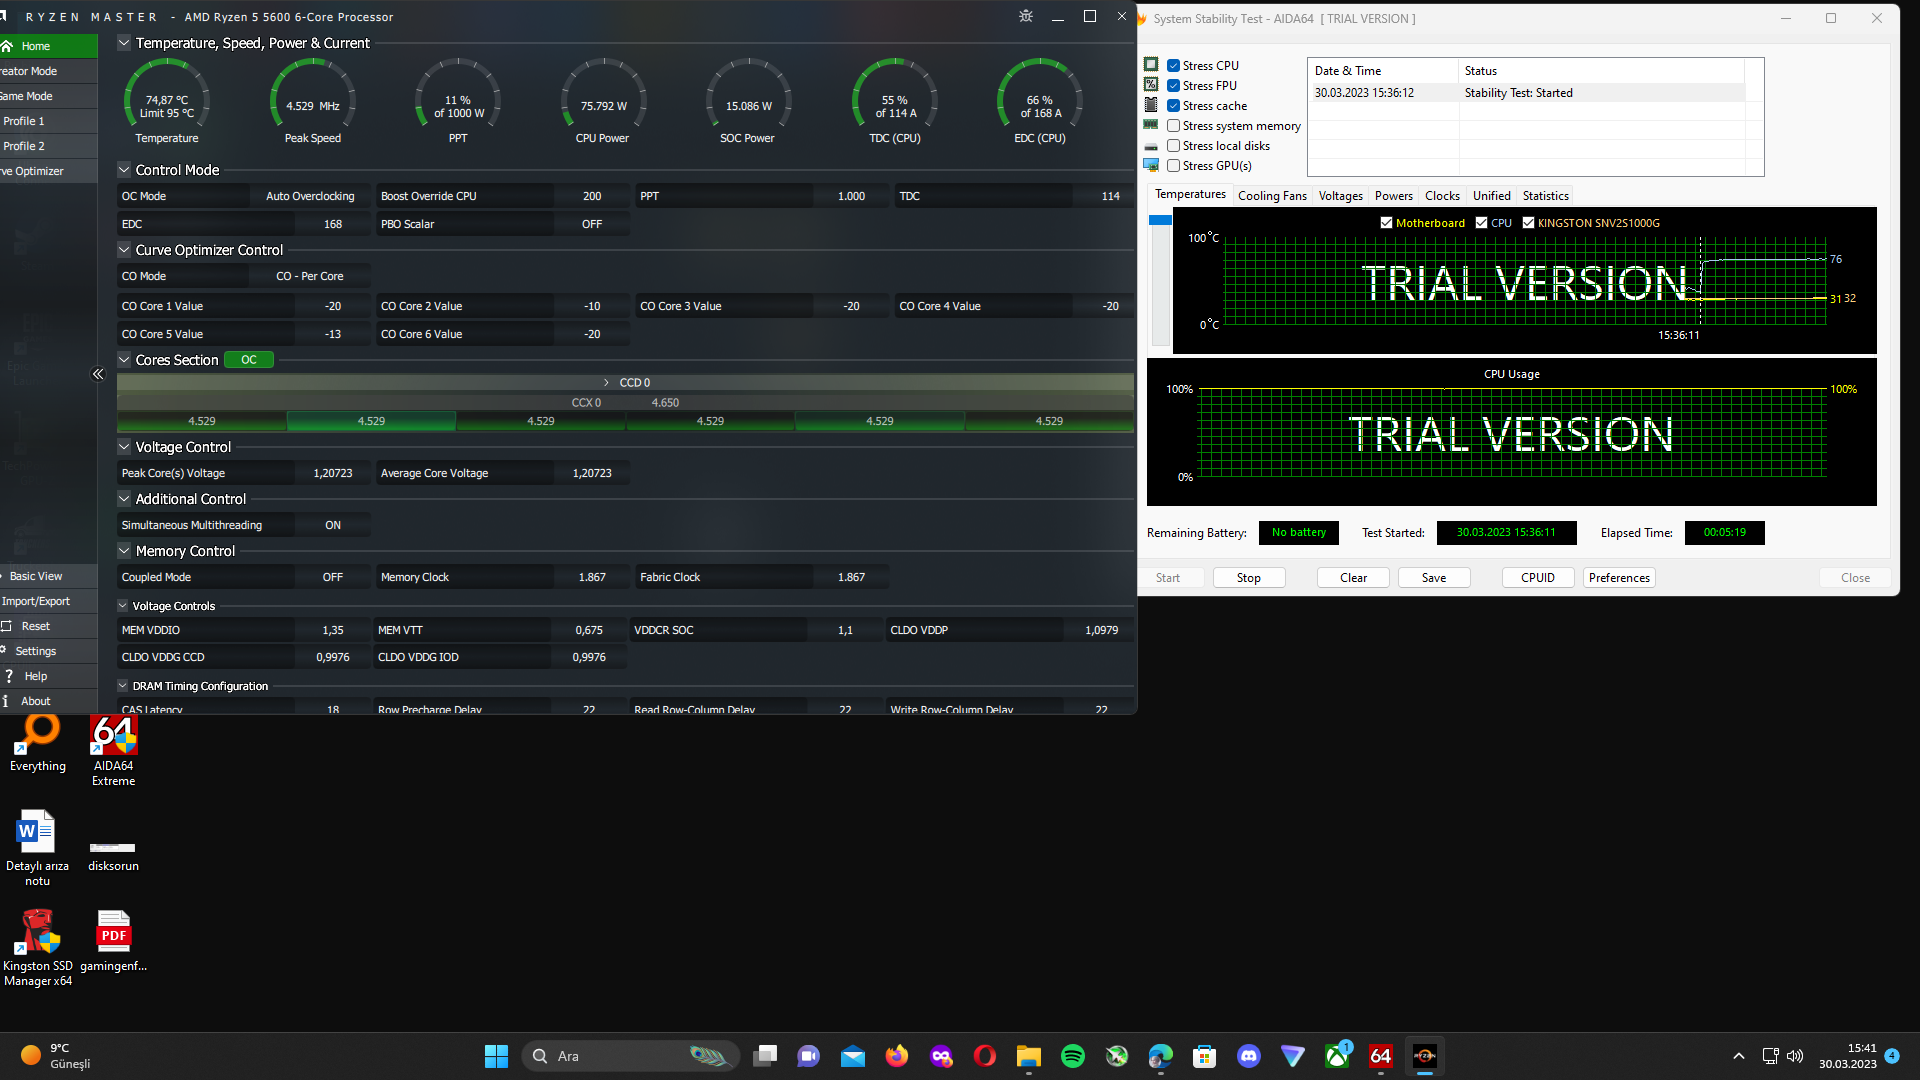Toggle the Motherboard temperature graph checkbox
Viewport: 1920px width, 1080px height.
coord(1386,223)
